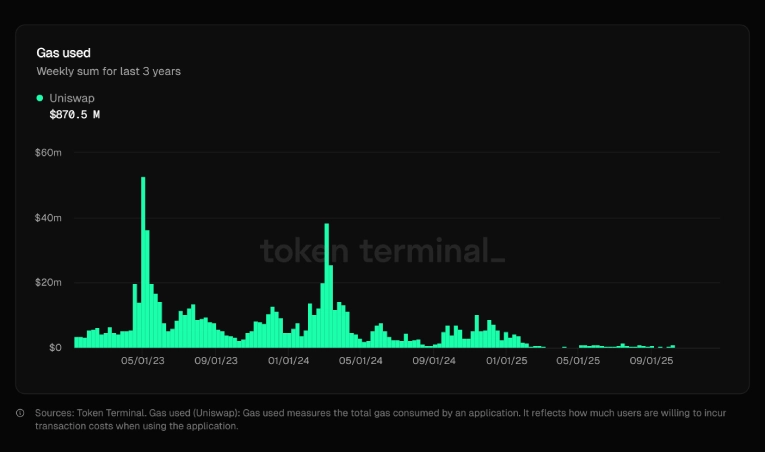Click the tallest bar, peaking above $50m
The height and width of the screenshot is (452, 765).
click(143, 262)
